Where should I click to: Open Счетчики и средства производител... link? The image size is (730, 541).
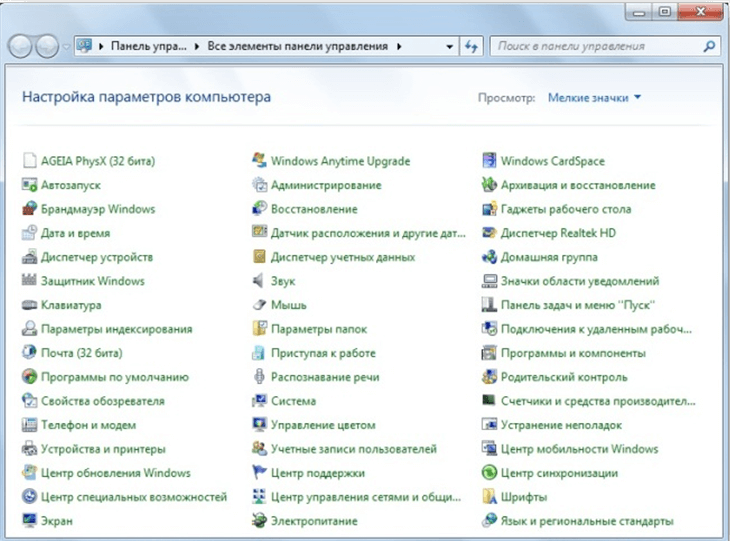pos(598,401)
